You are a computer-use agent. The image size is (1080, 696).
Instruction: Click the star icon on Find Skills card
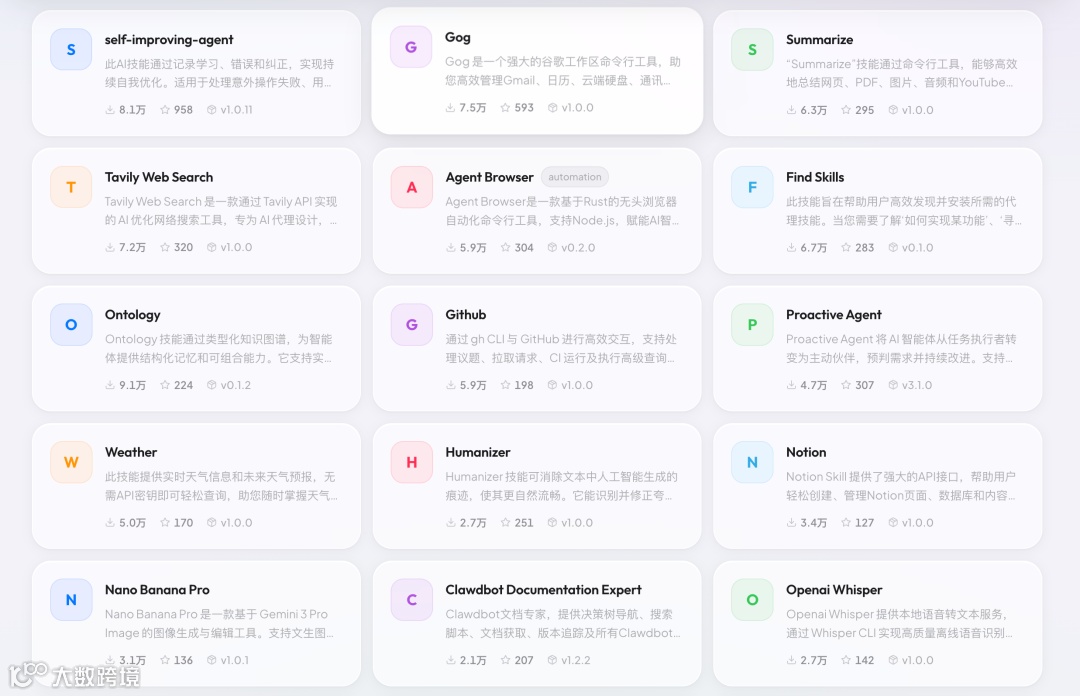pyautogui.click(x=846, y=247)
